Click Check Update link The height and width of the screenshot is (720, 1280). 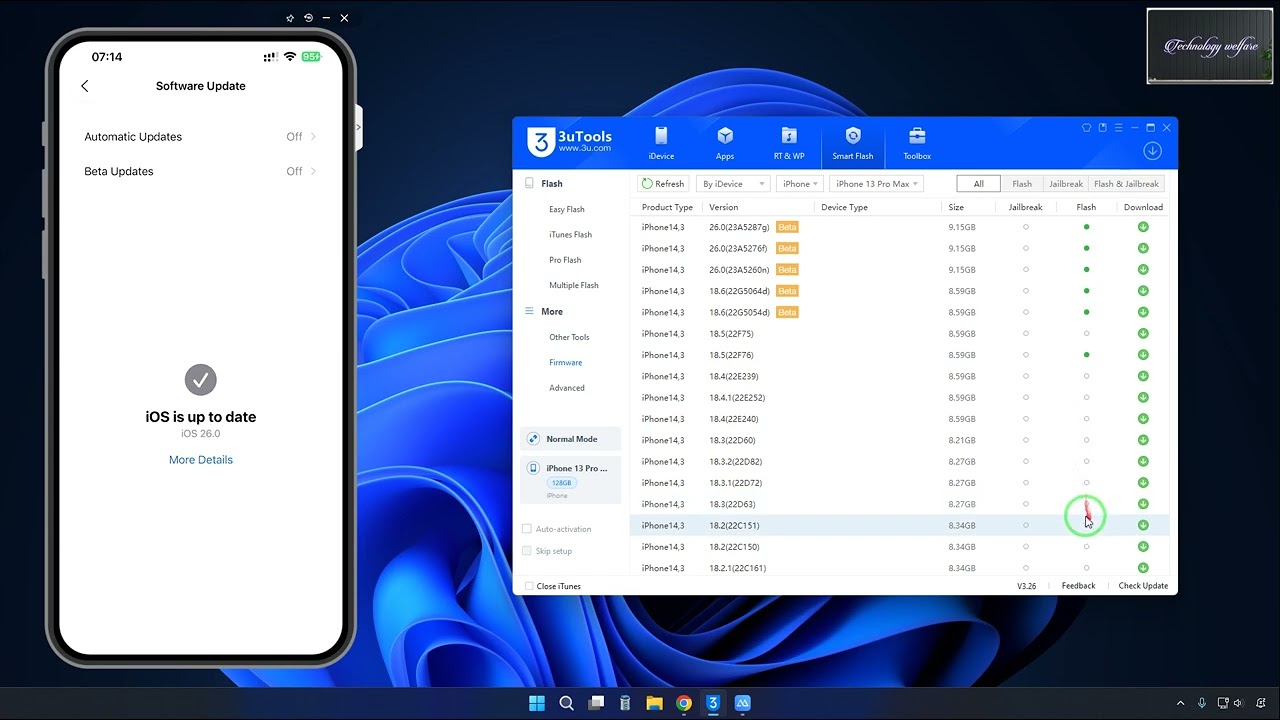point(1143,586)
